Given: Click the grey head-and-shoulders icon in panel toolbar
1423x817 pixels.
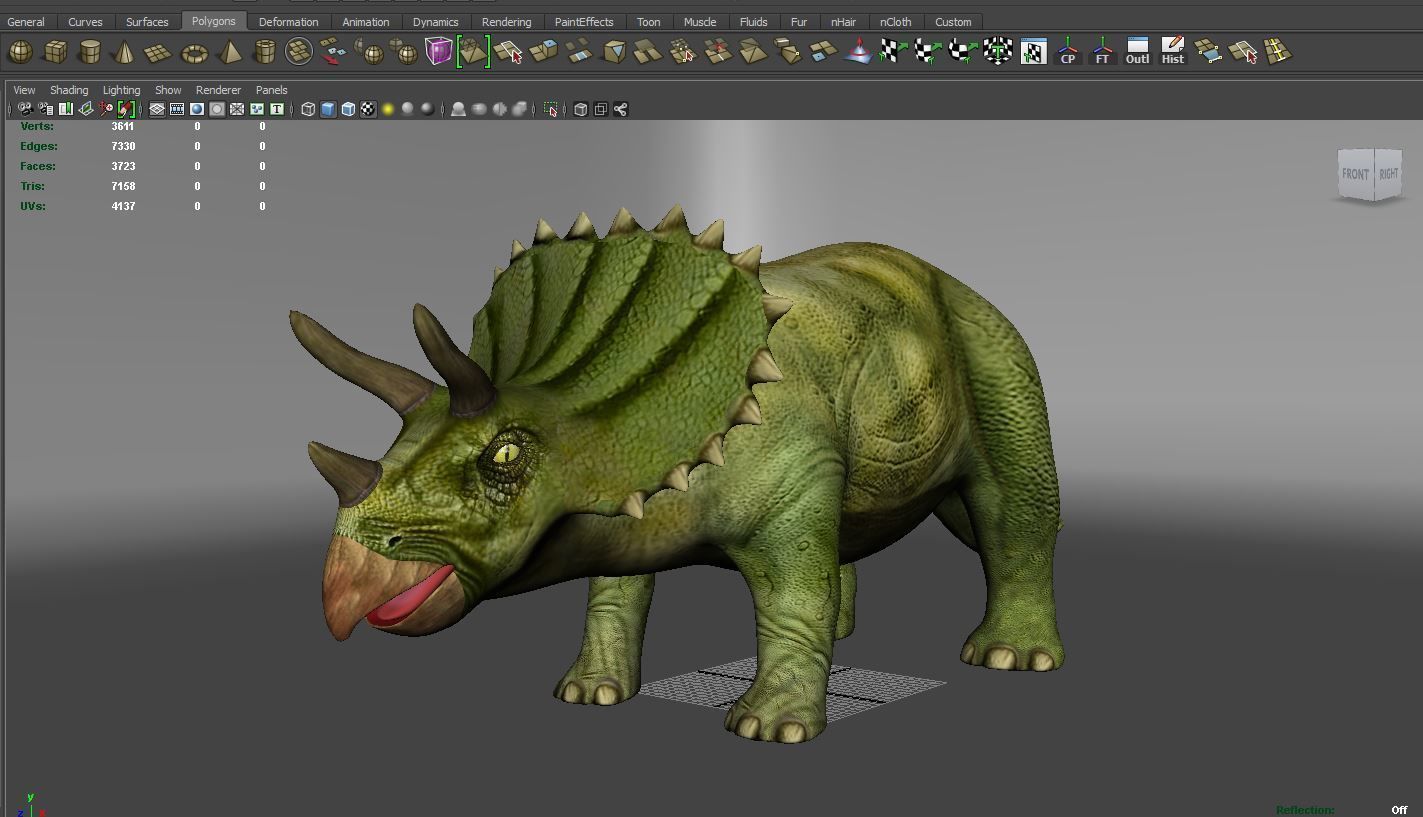Looking at the screenshot, I should point(458,109).
